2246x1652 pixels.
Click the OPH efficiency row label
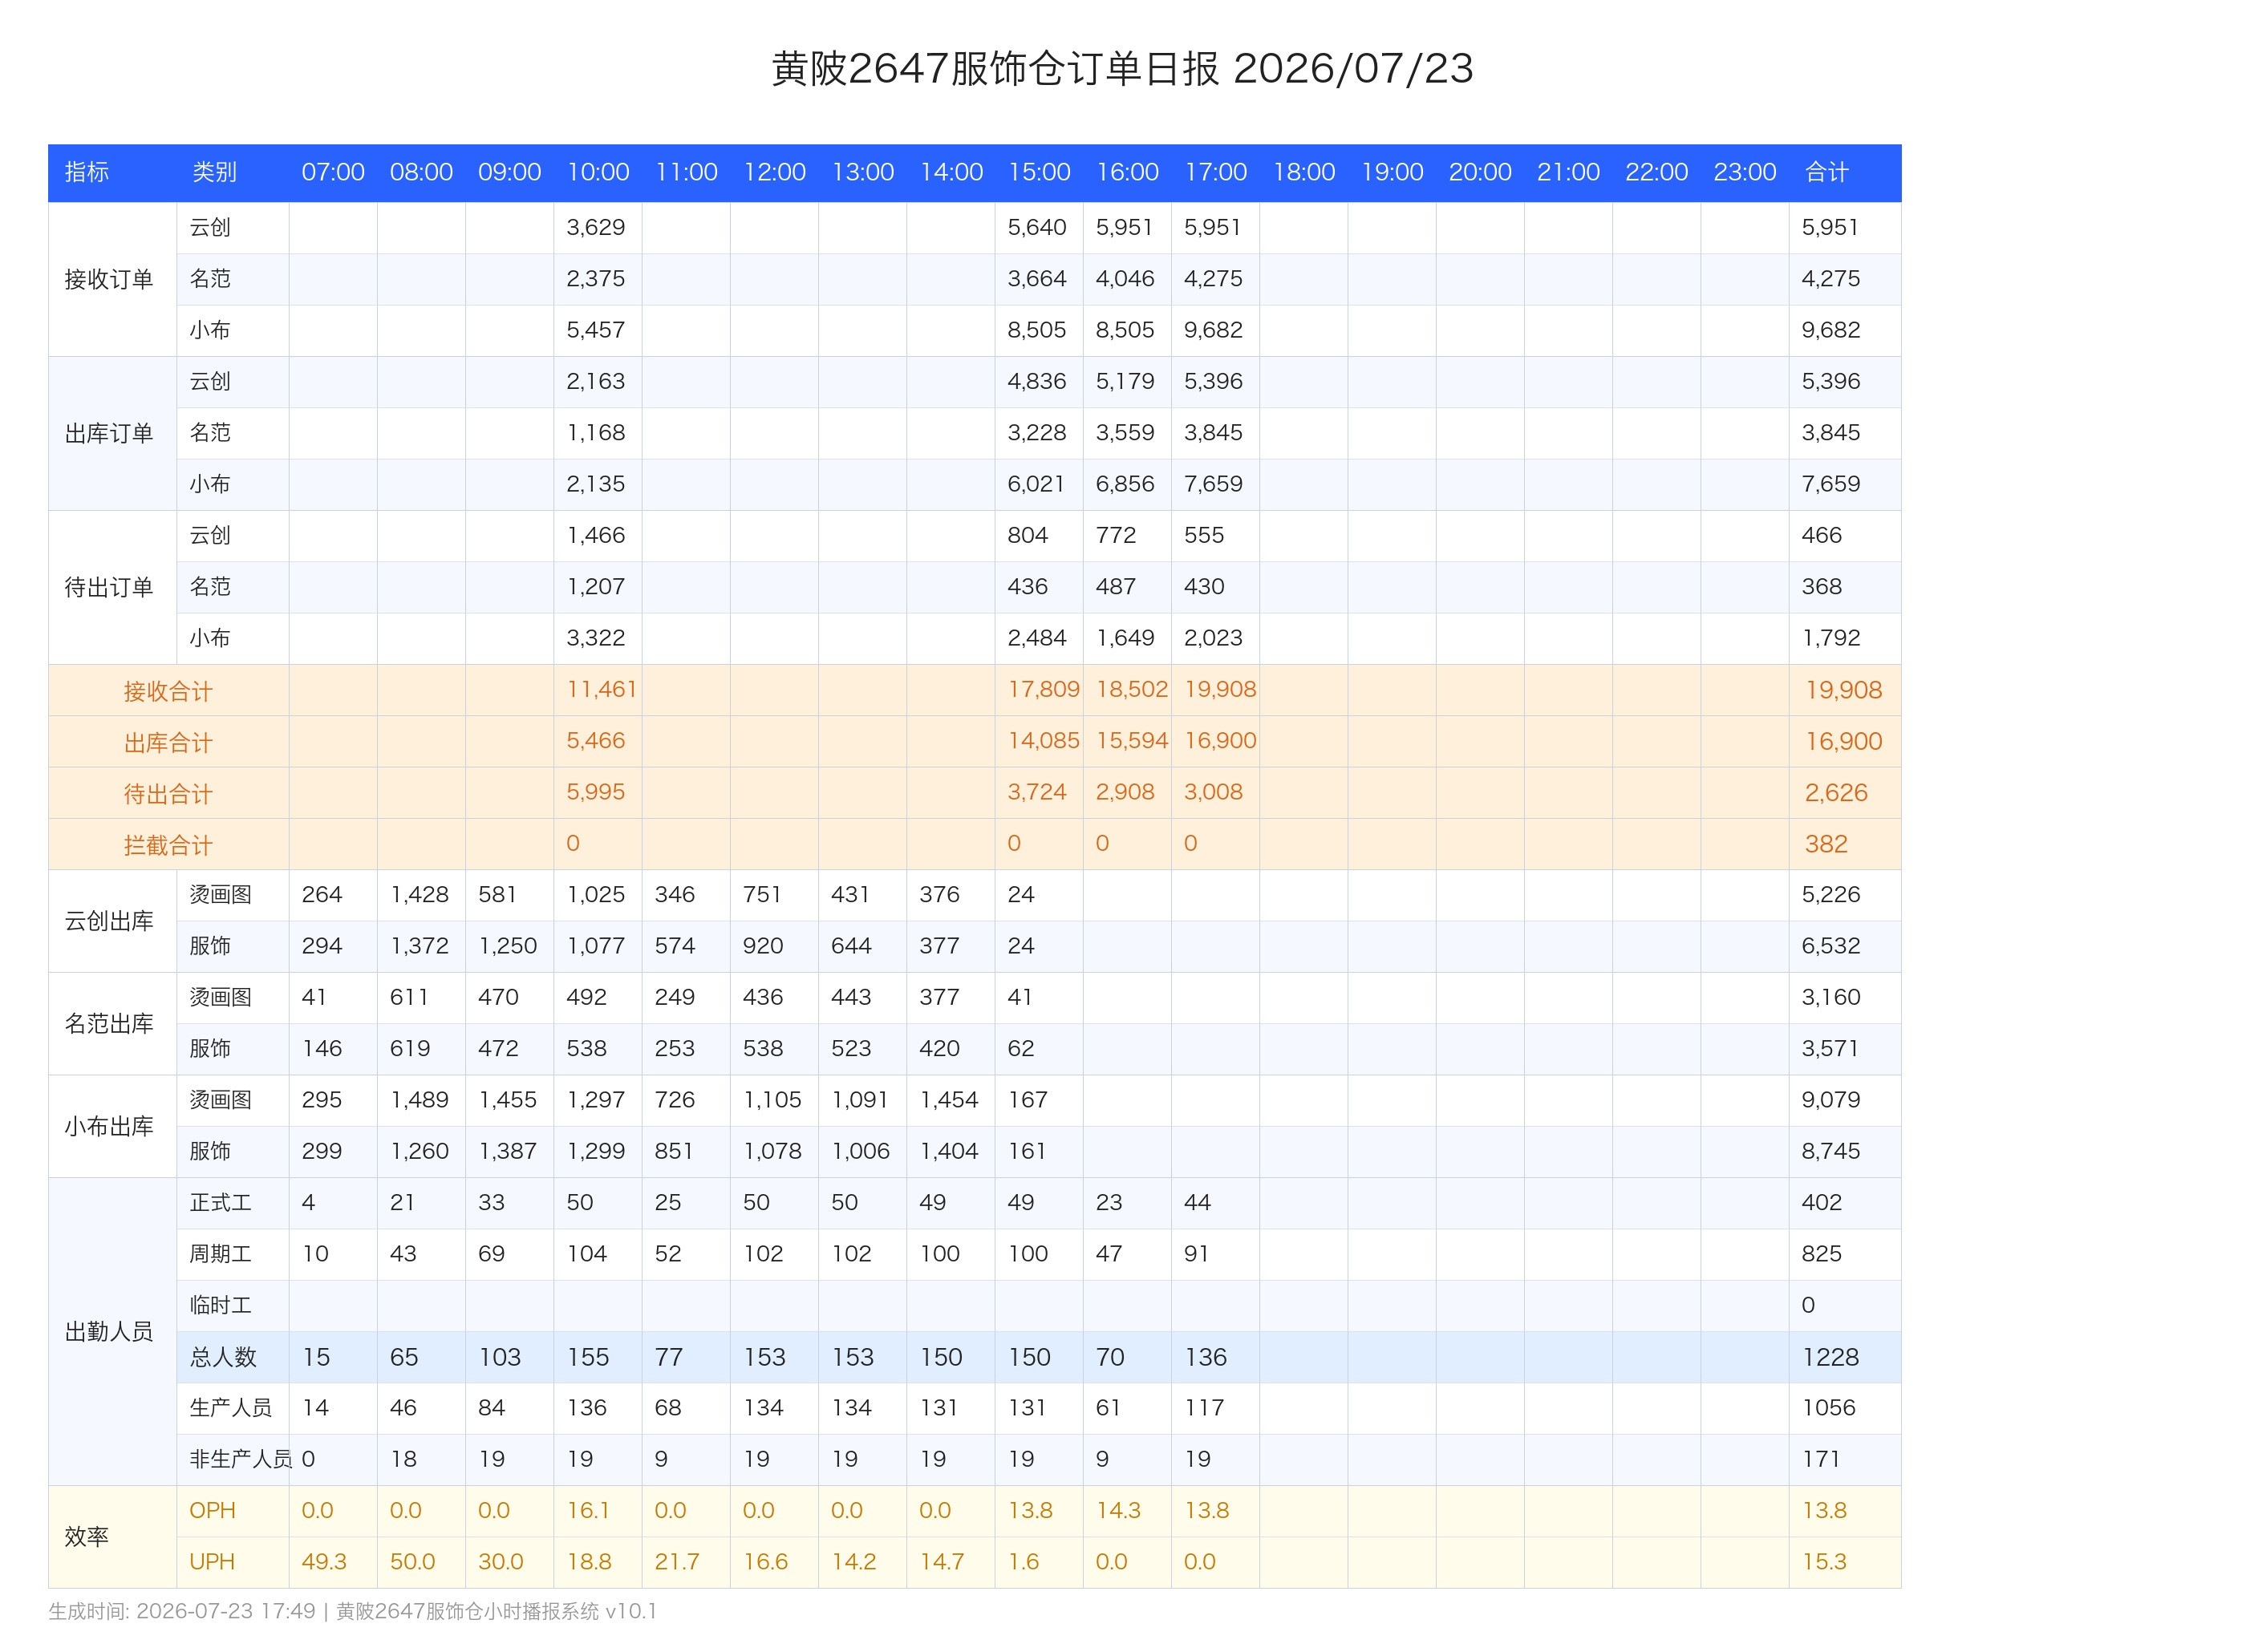click(x=212, y=1511)
